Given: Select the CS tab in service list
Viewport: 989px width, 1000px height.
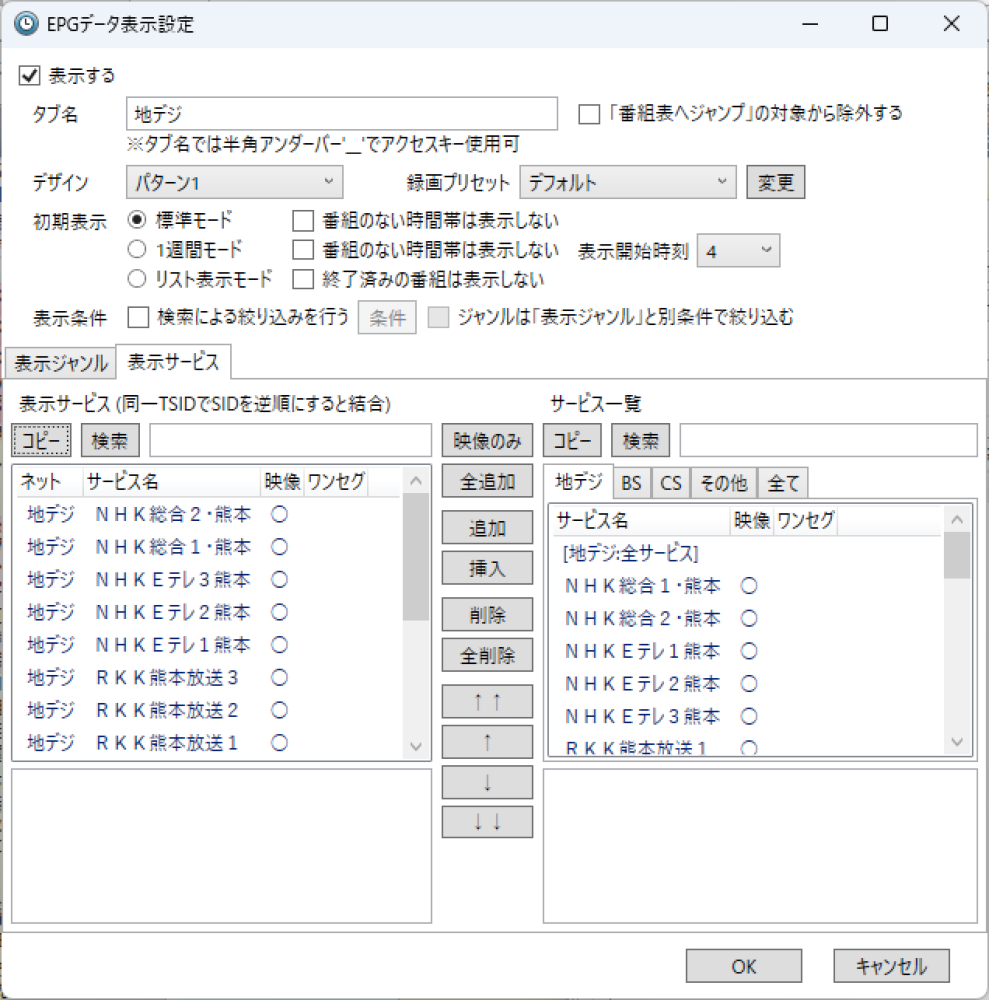Looking at the screenshot, I should 670,483.
